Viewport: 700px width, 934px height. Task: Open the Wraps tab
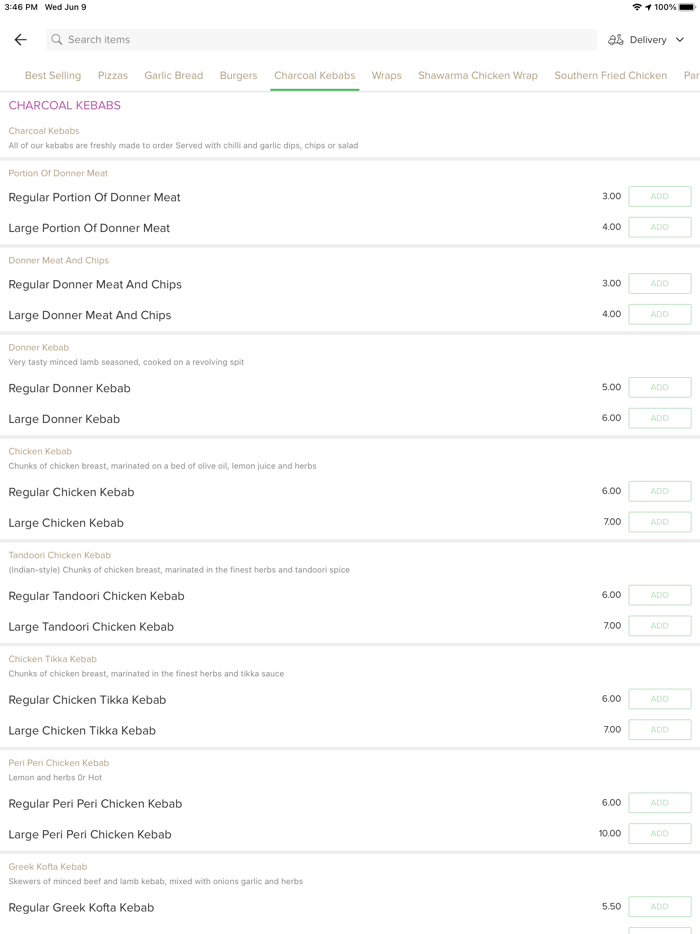[x=387, y=76]
